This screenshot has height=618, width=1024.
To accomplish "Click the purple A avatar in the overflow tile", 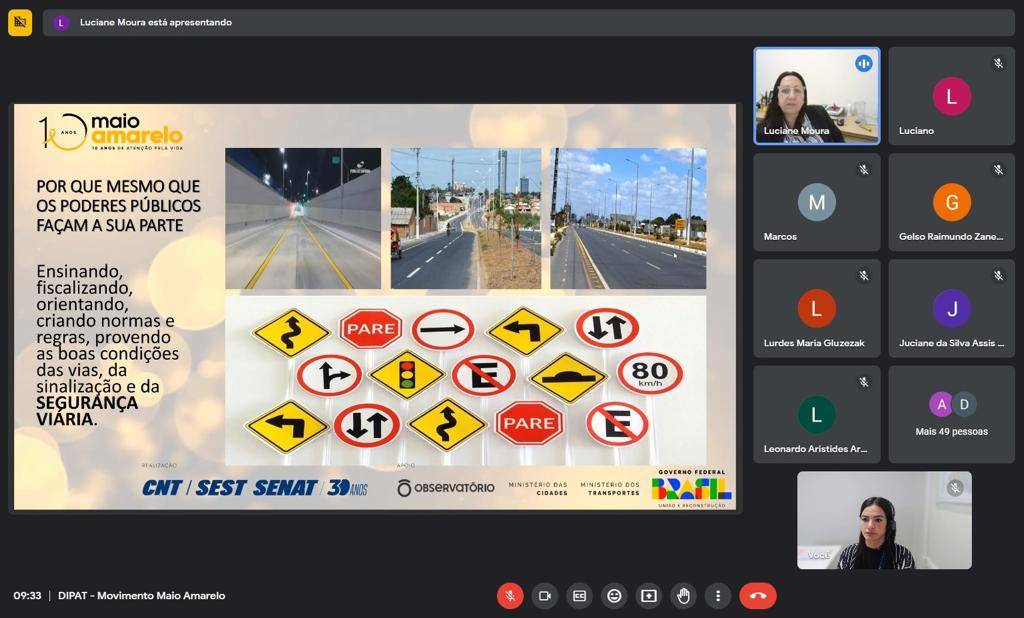I will point(941,404).
